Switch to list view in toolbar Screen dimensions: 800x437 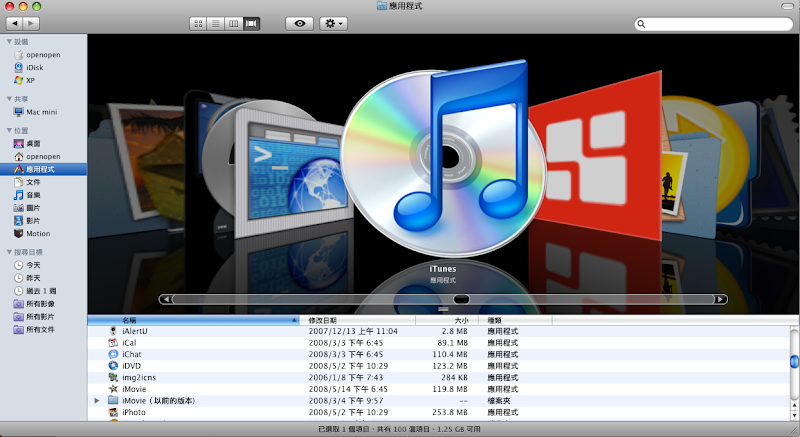coord(215,22)
